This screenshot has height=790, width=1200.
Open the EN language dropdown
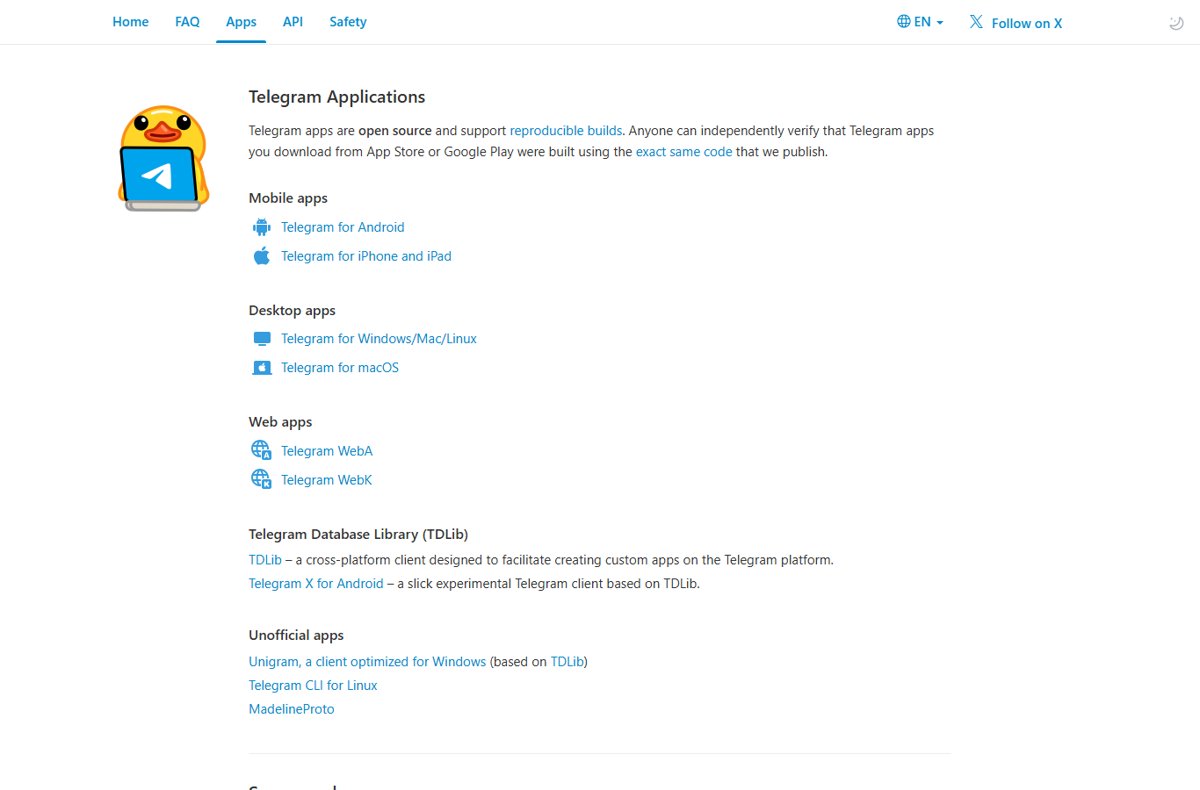pyautogui.click(x=920, y=21)
